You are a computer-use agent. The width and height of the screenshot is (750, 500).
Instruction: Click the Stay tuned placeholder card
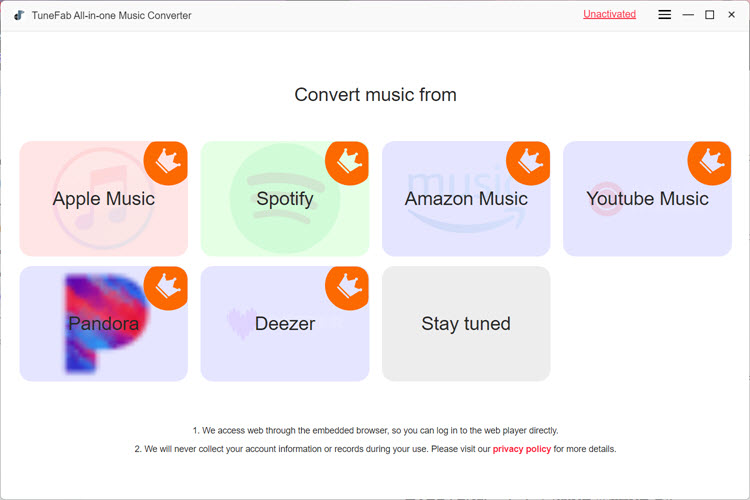point(466,324)
